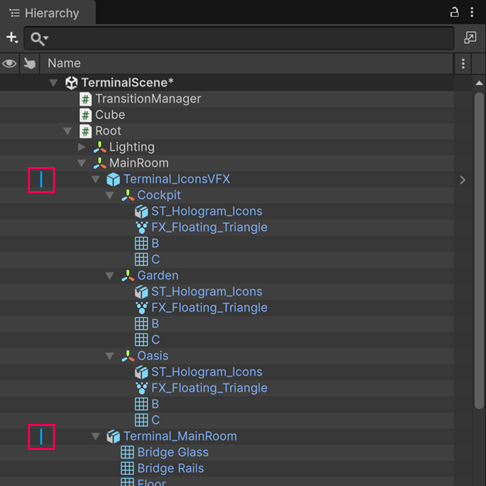486x486 pixels.
Task: Click ST_Hologram_Icons model icon under Oasis
Action: (141, 372)
